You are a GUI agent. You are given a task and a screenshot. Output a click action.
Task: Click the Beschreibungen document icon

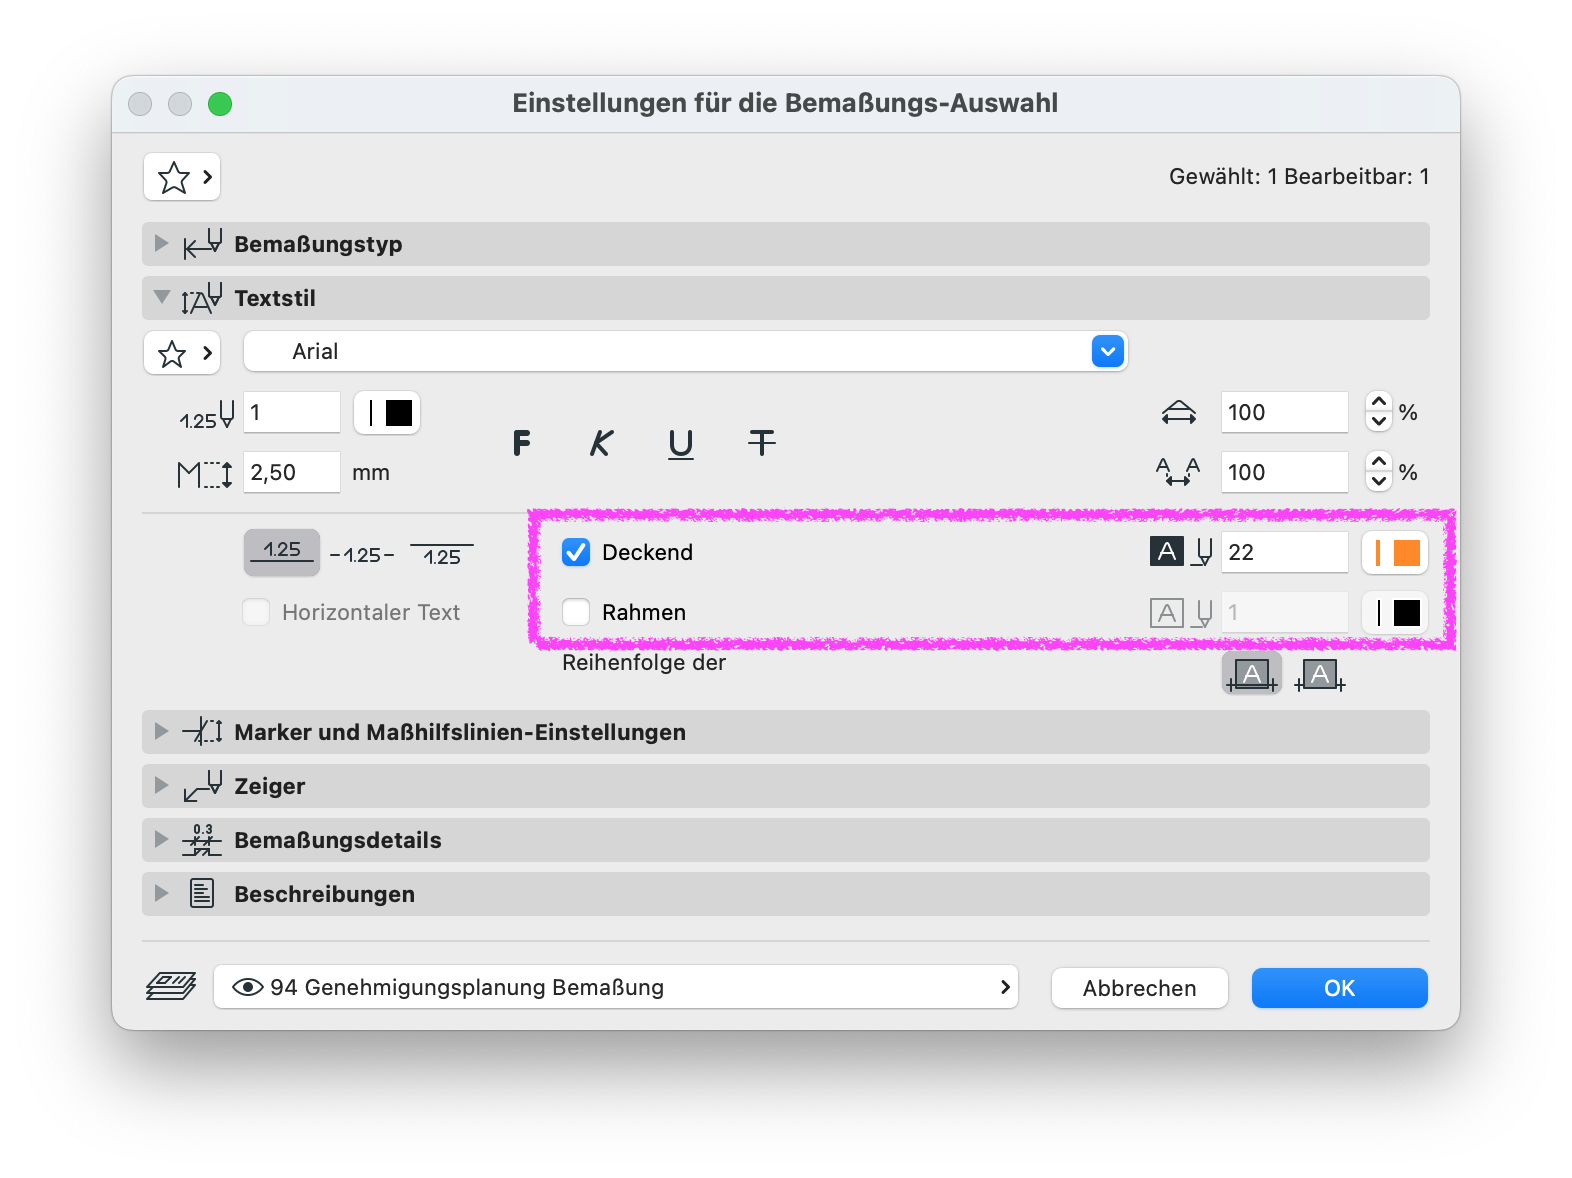tap(202, 893)
